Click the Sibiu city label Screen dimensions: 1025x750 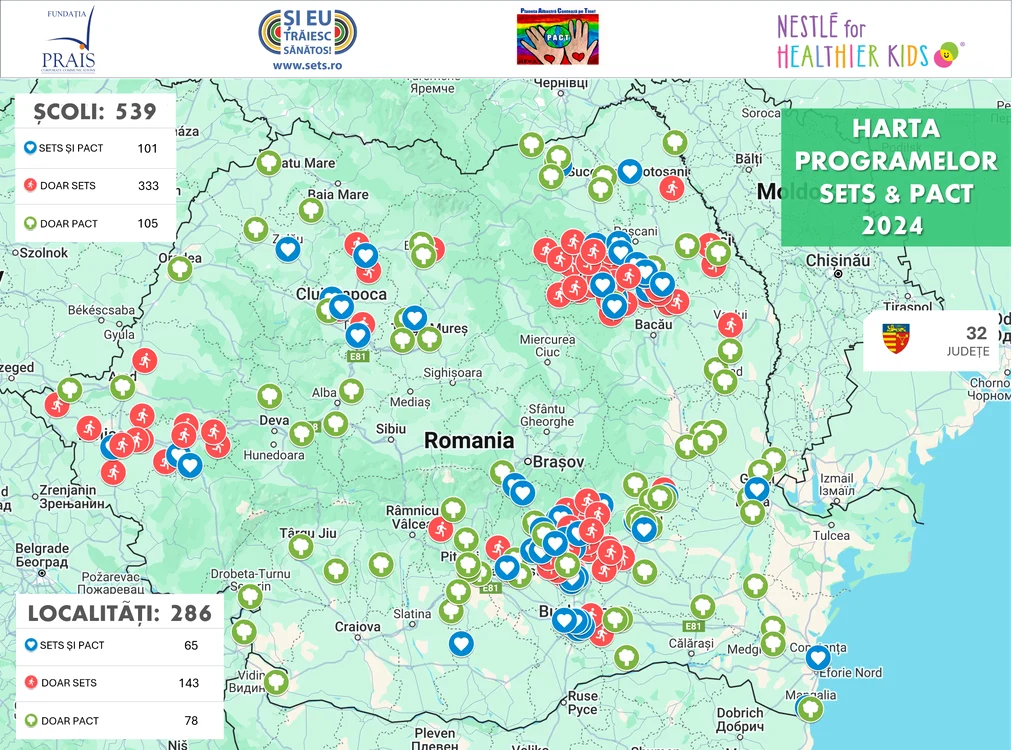390,429
